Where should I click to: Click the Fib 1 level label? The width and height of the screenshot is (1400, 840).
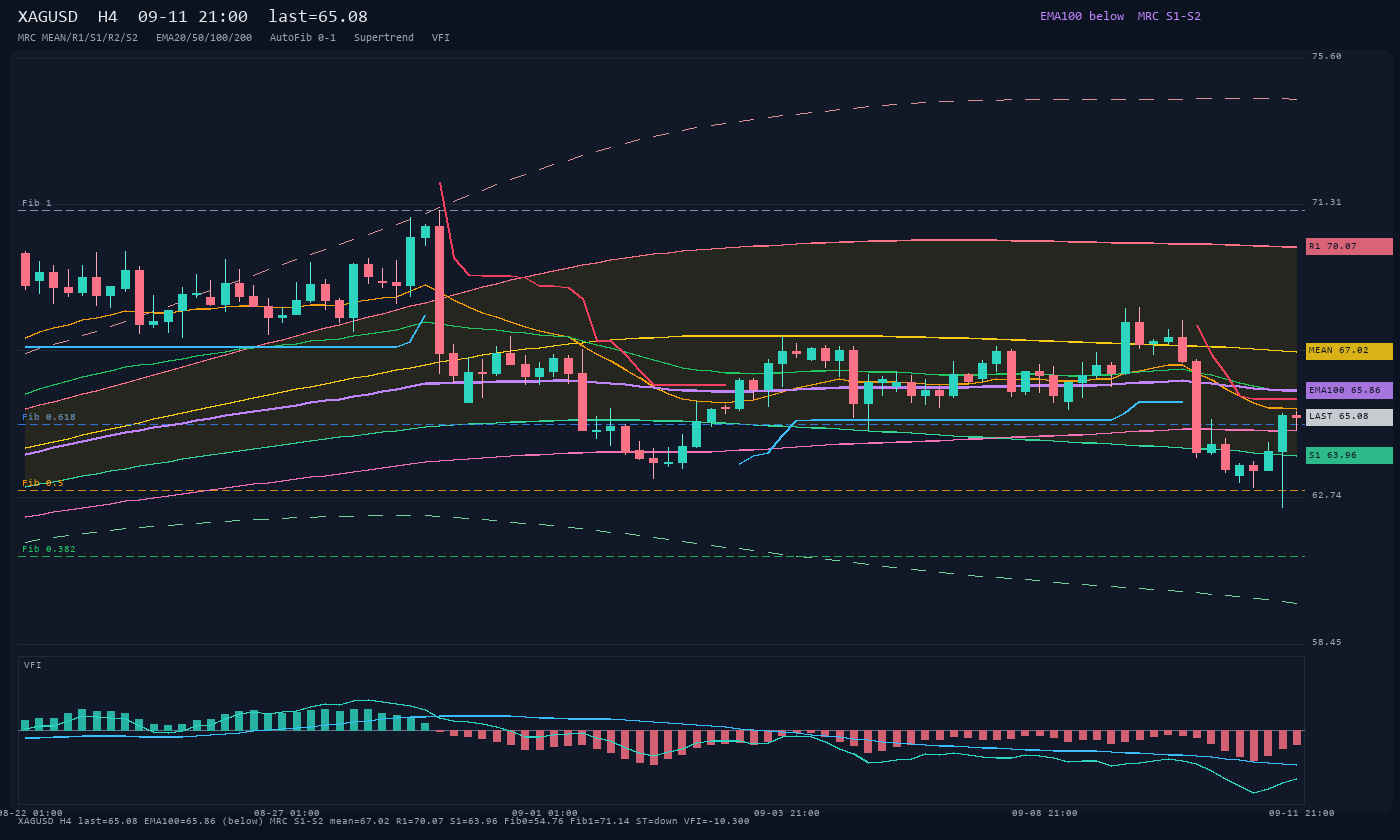37,203
